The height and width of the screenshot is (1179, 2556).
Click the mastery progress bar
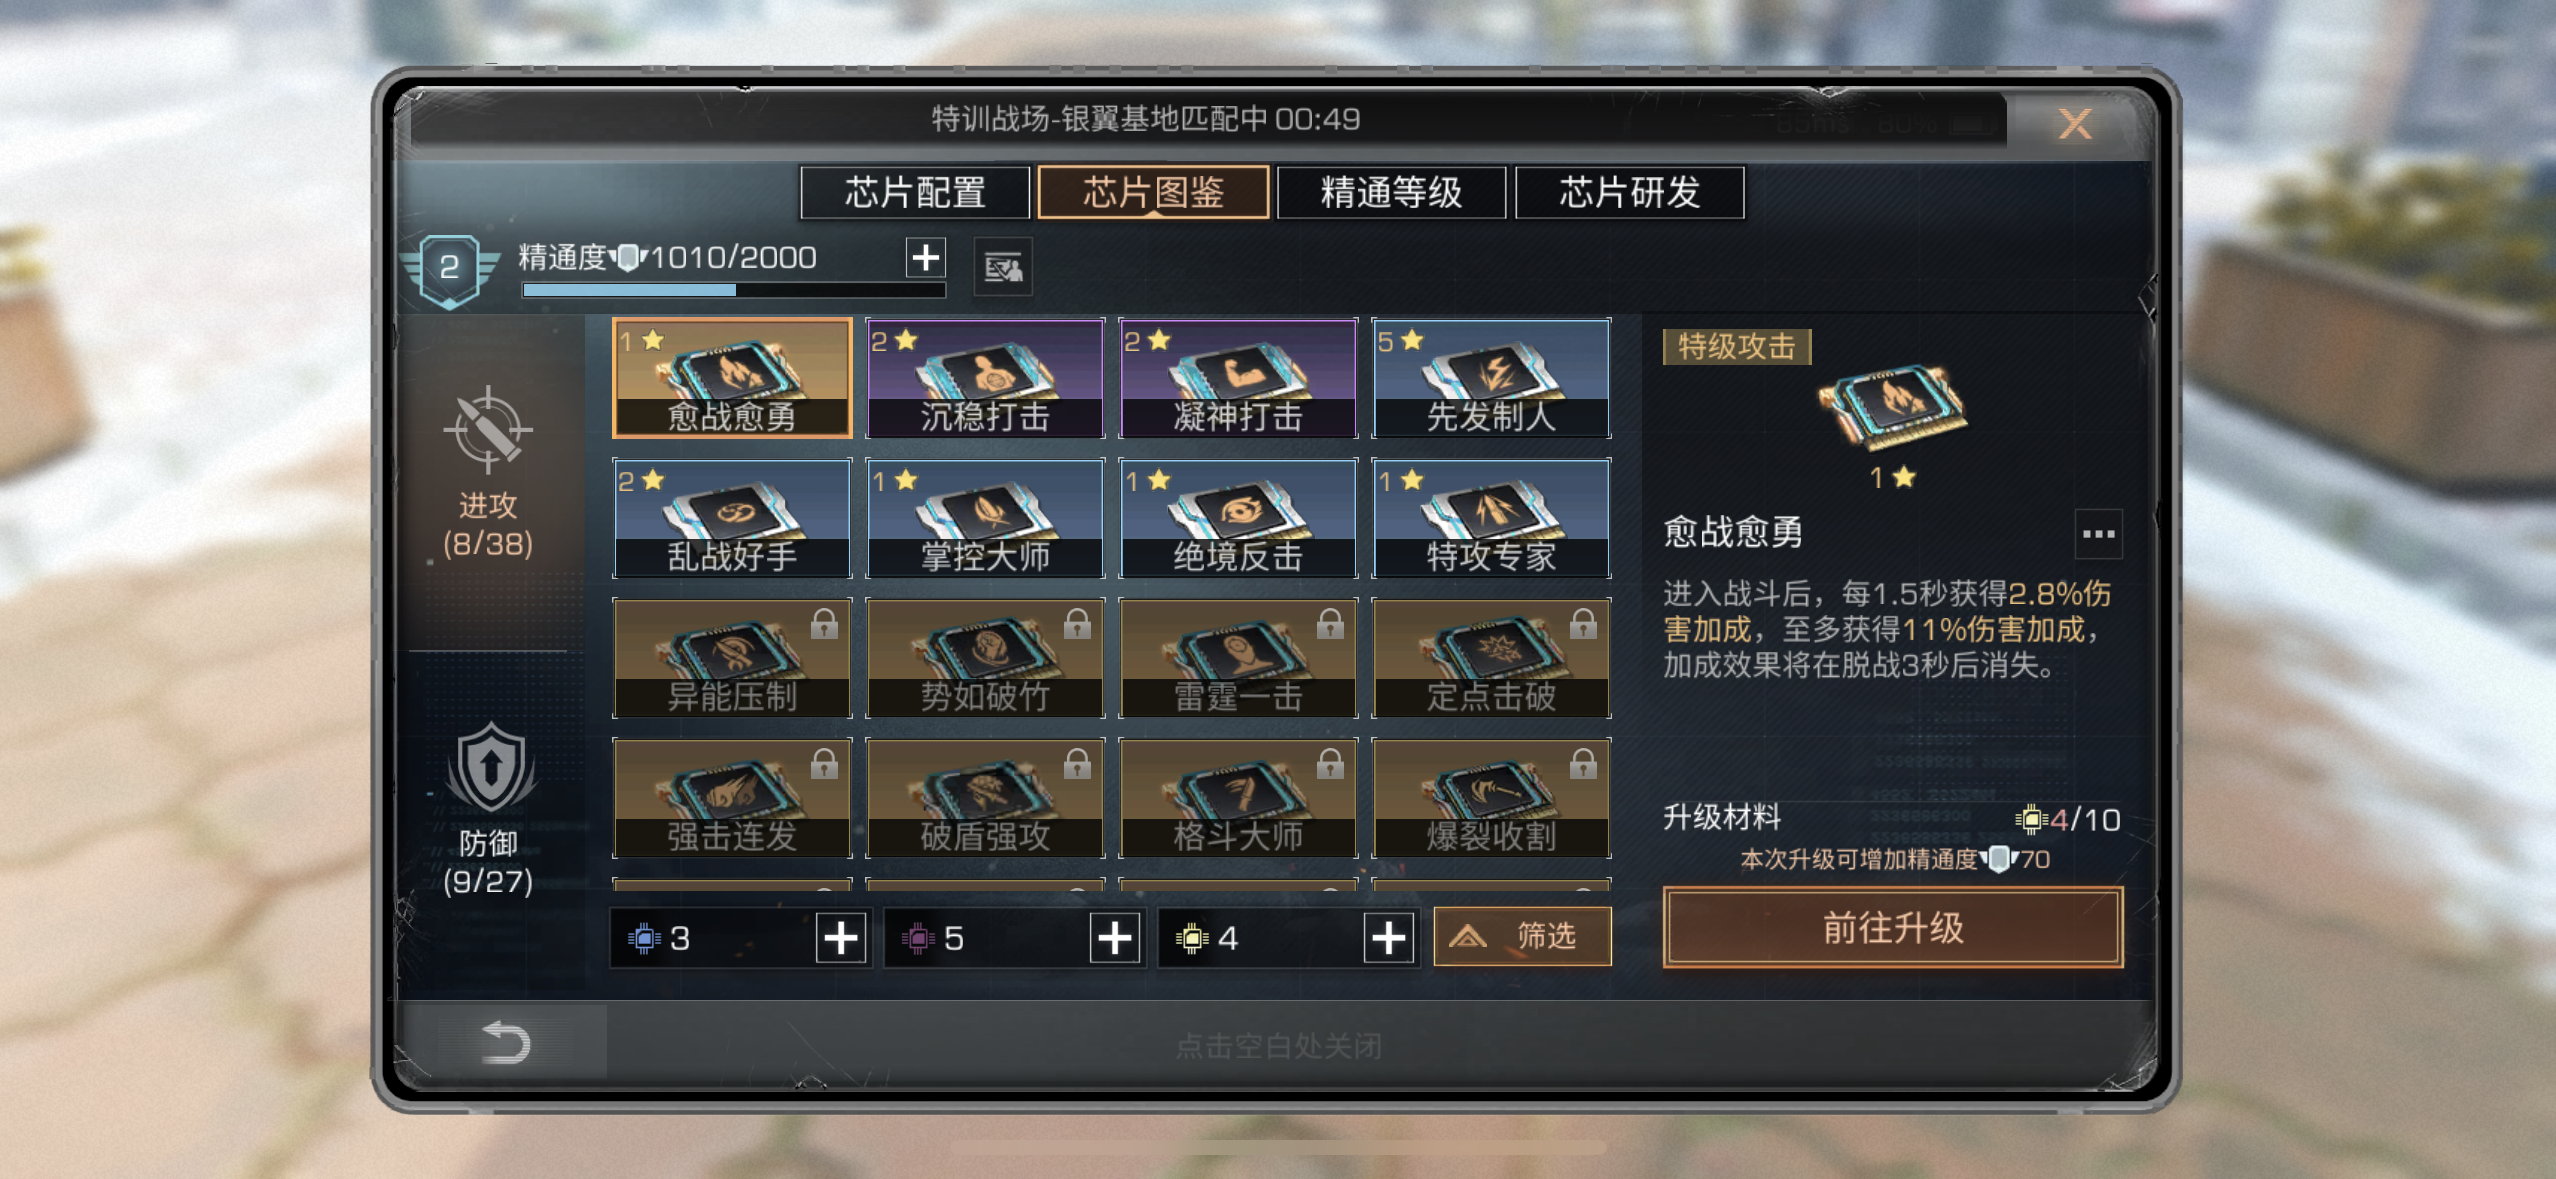pyautogui.click(x=733, y=290)
